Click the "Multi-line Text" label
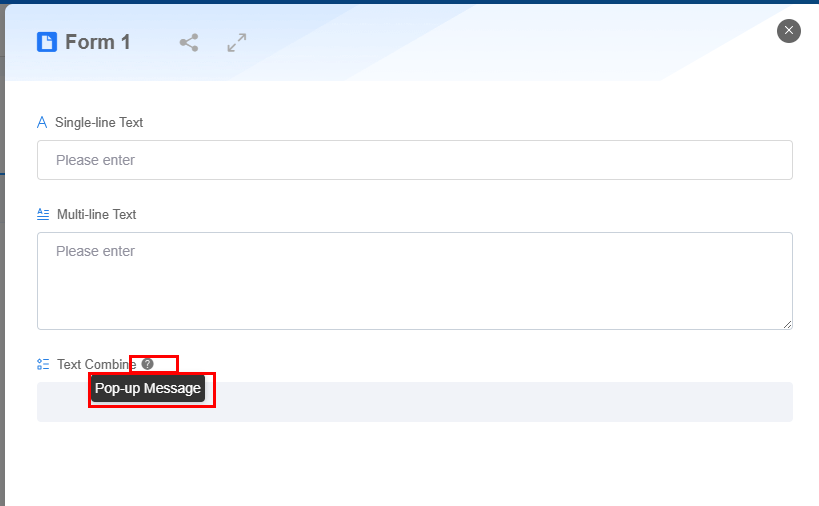819x506 pixels. (x=97, y=215)
